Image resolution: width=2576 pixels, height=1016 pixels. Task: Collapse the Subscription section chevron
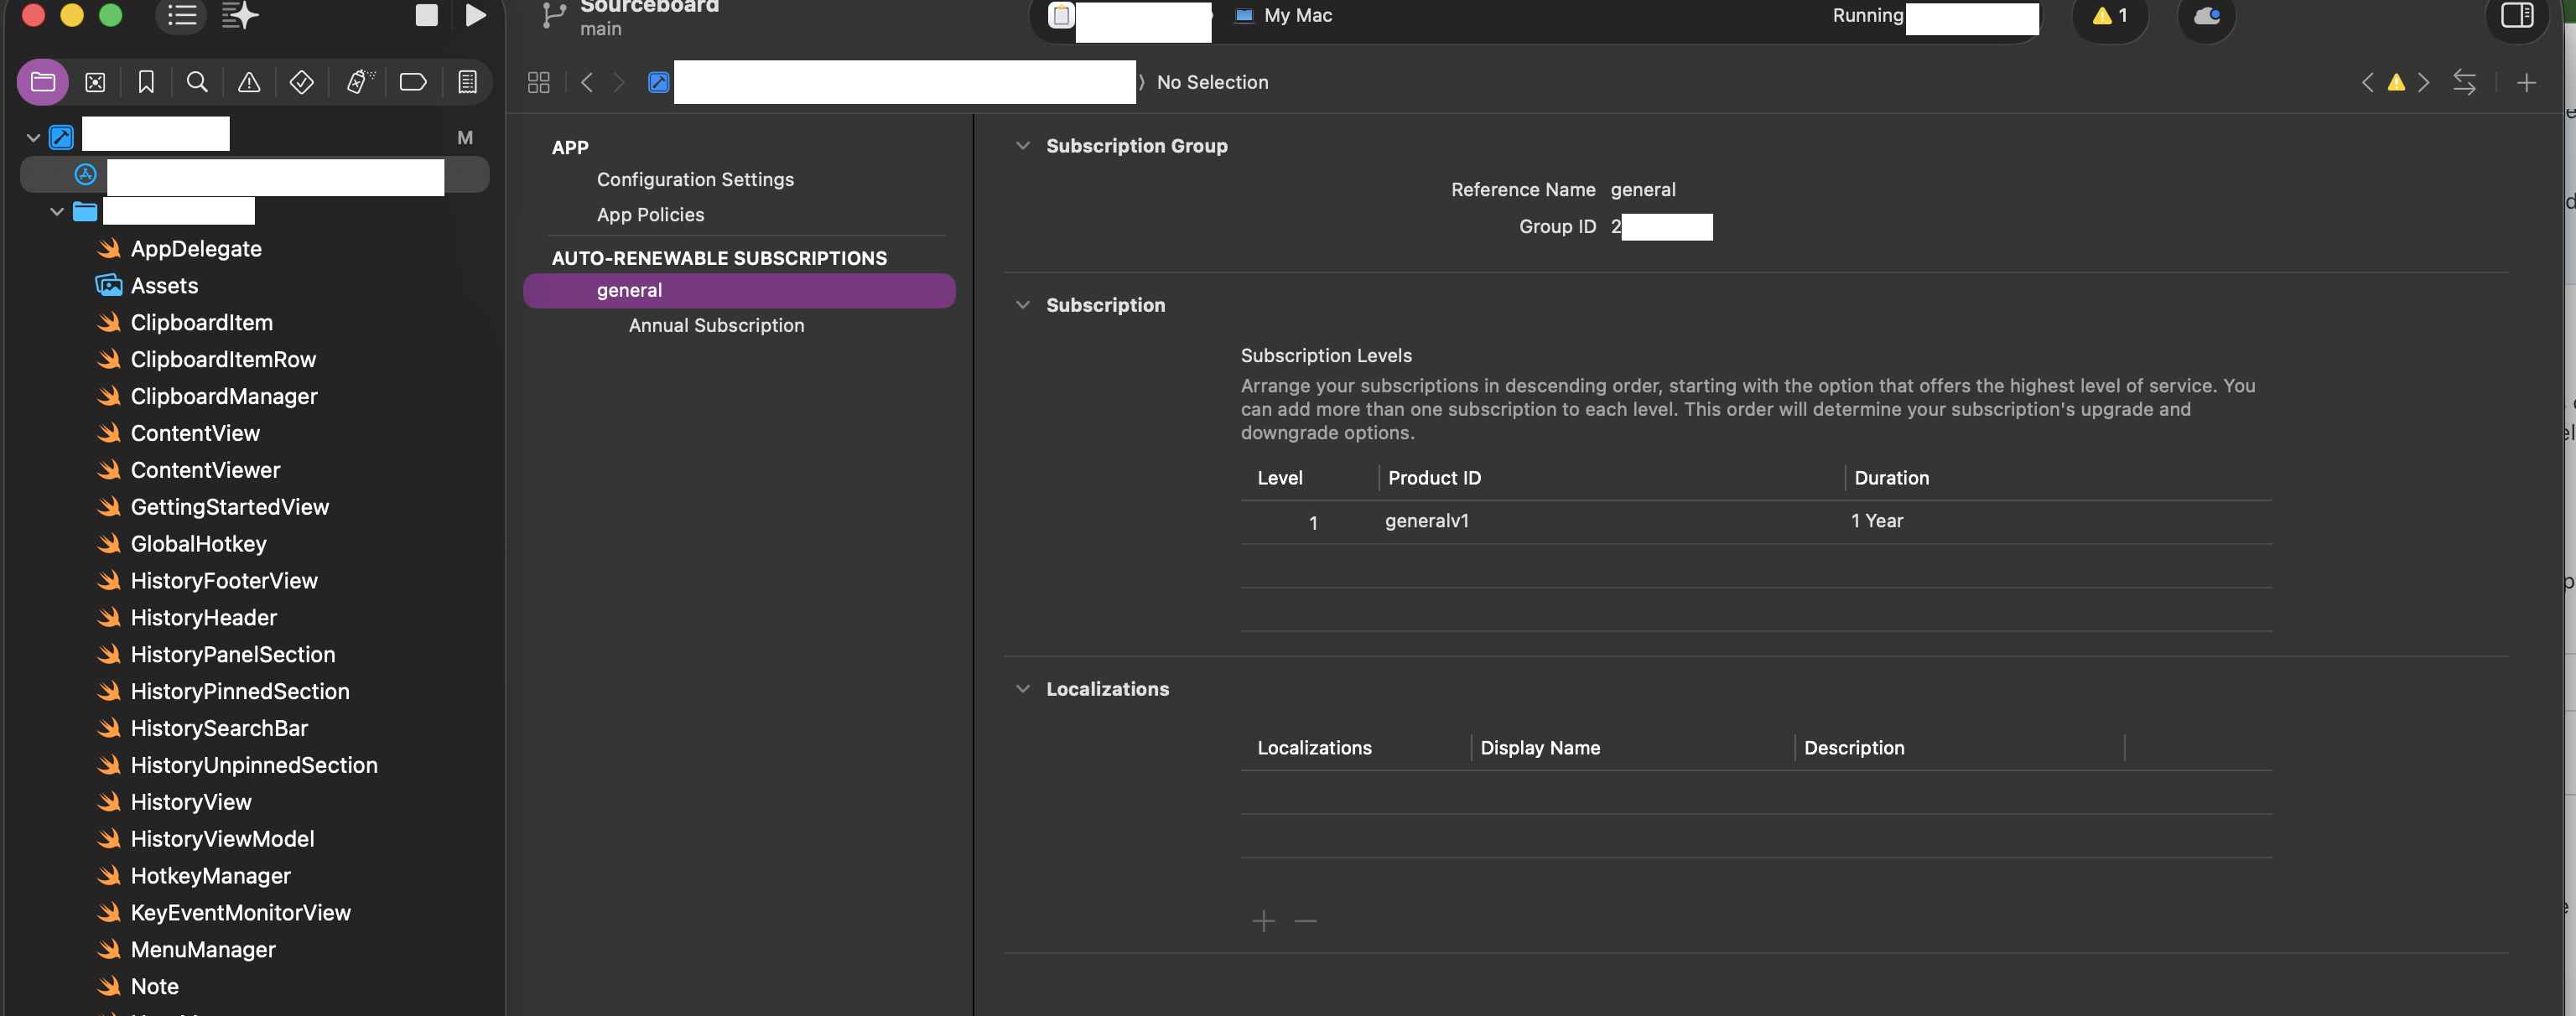pyautogui.click(x=1022, y=305)
